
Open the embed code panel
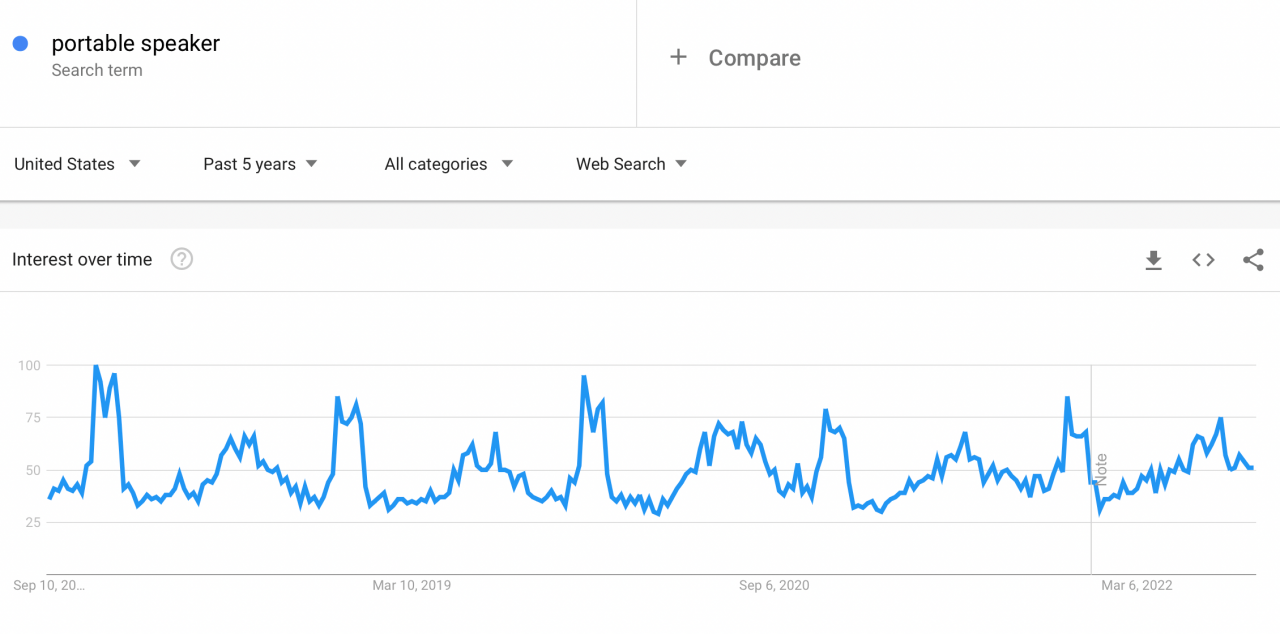(x=1203, y=259)
